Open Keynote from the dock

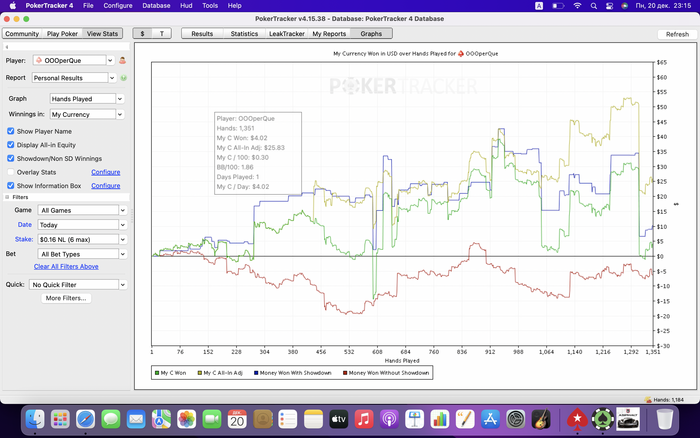pos(415,419)
